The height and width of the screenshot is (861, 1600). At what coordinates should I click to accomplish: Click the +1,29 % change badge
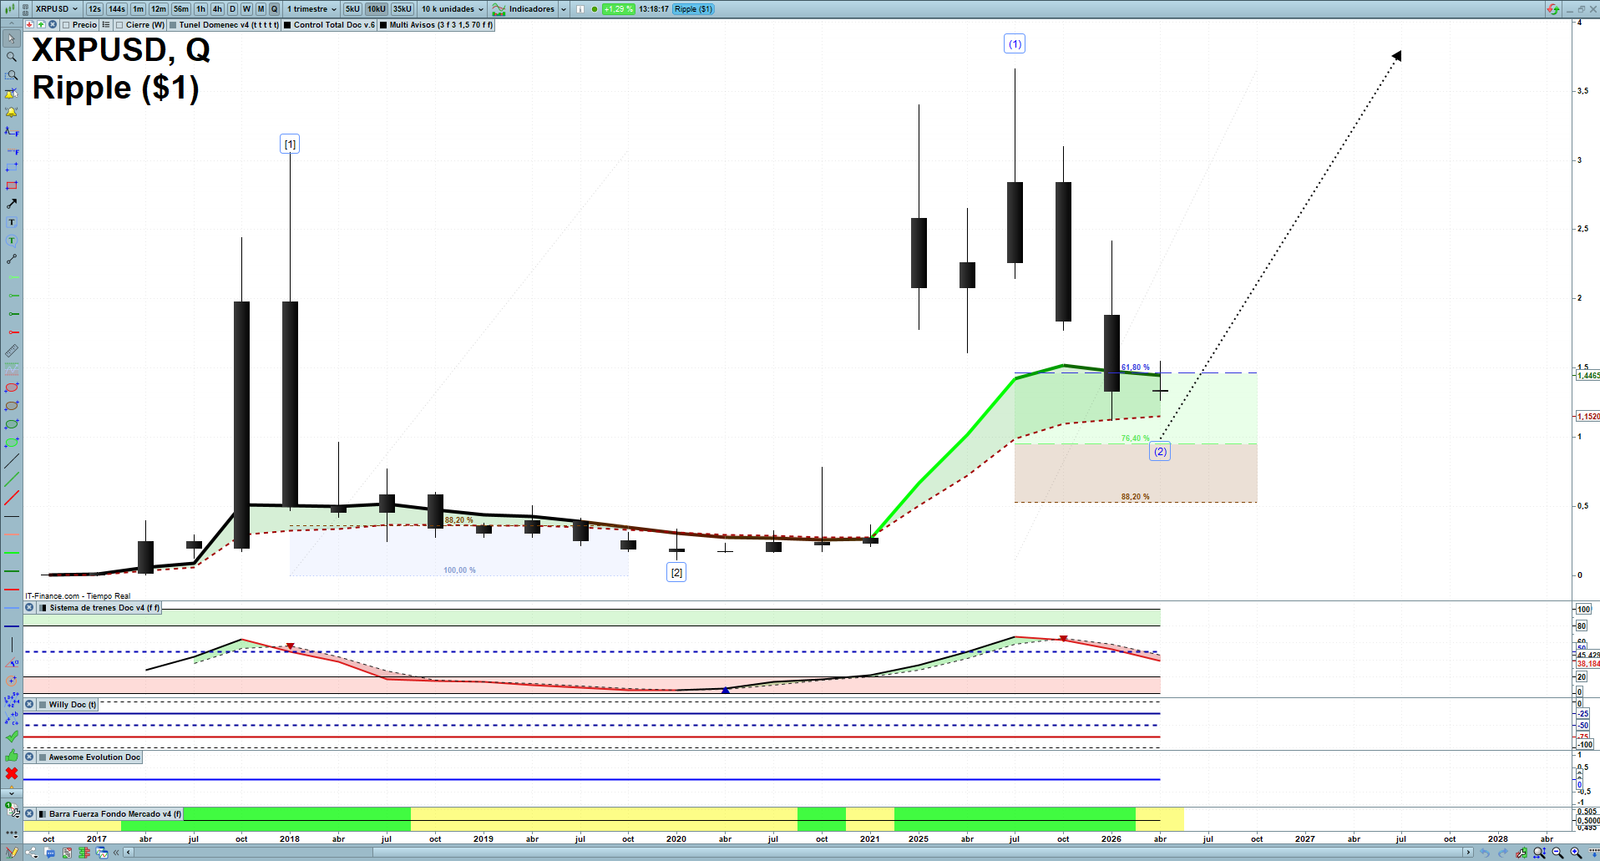point(618,9)
